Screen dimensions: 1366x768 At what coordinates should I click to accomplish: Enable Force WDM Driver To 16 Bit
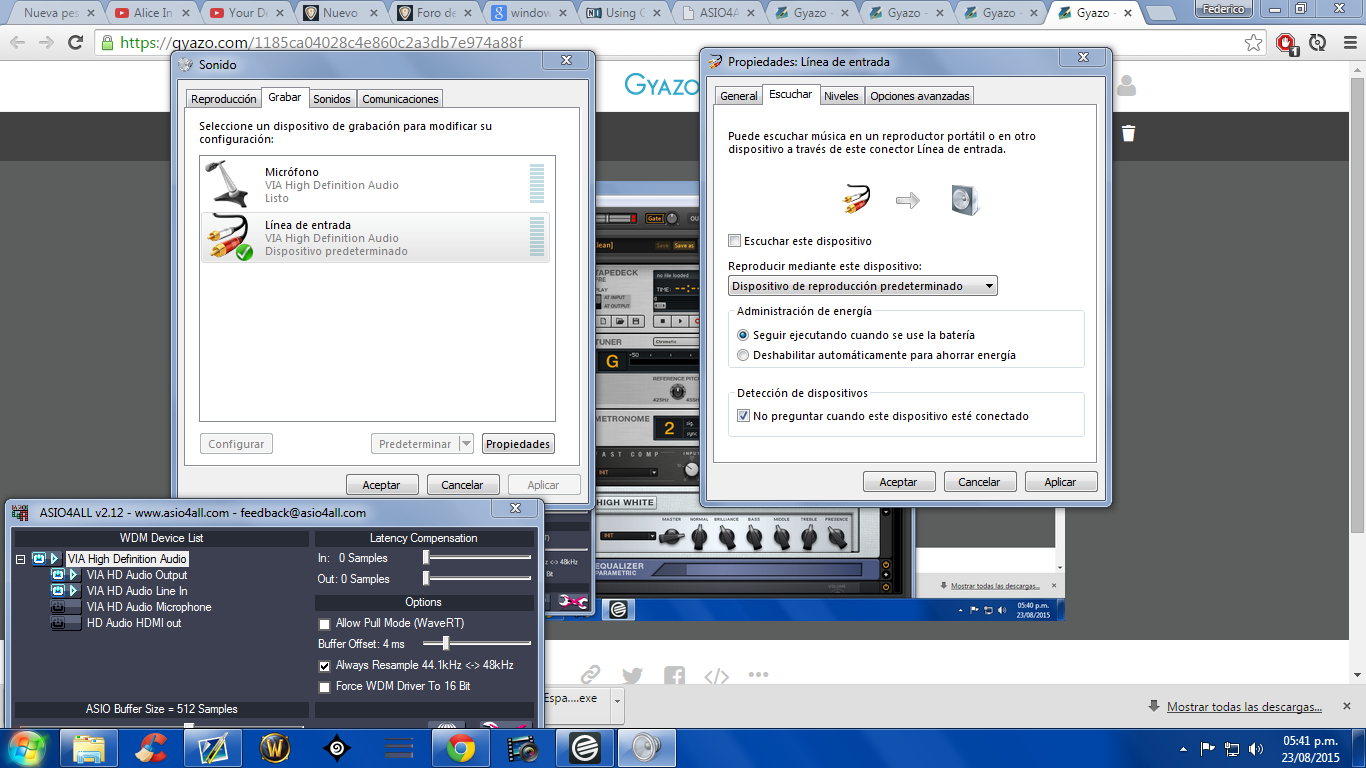324,686
